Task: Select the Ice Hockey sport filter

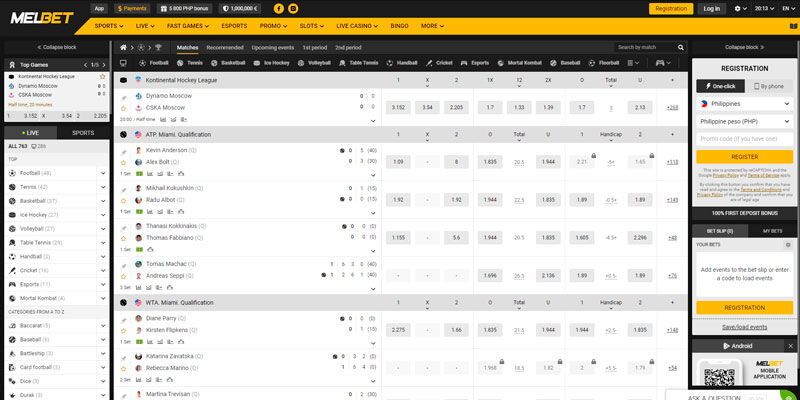Action: click(x=271, y=63)
